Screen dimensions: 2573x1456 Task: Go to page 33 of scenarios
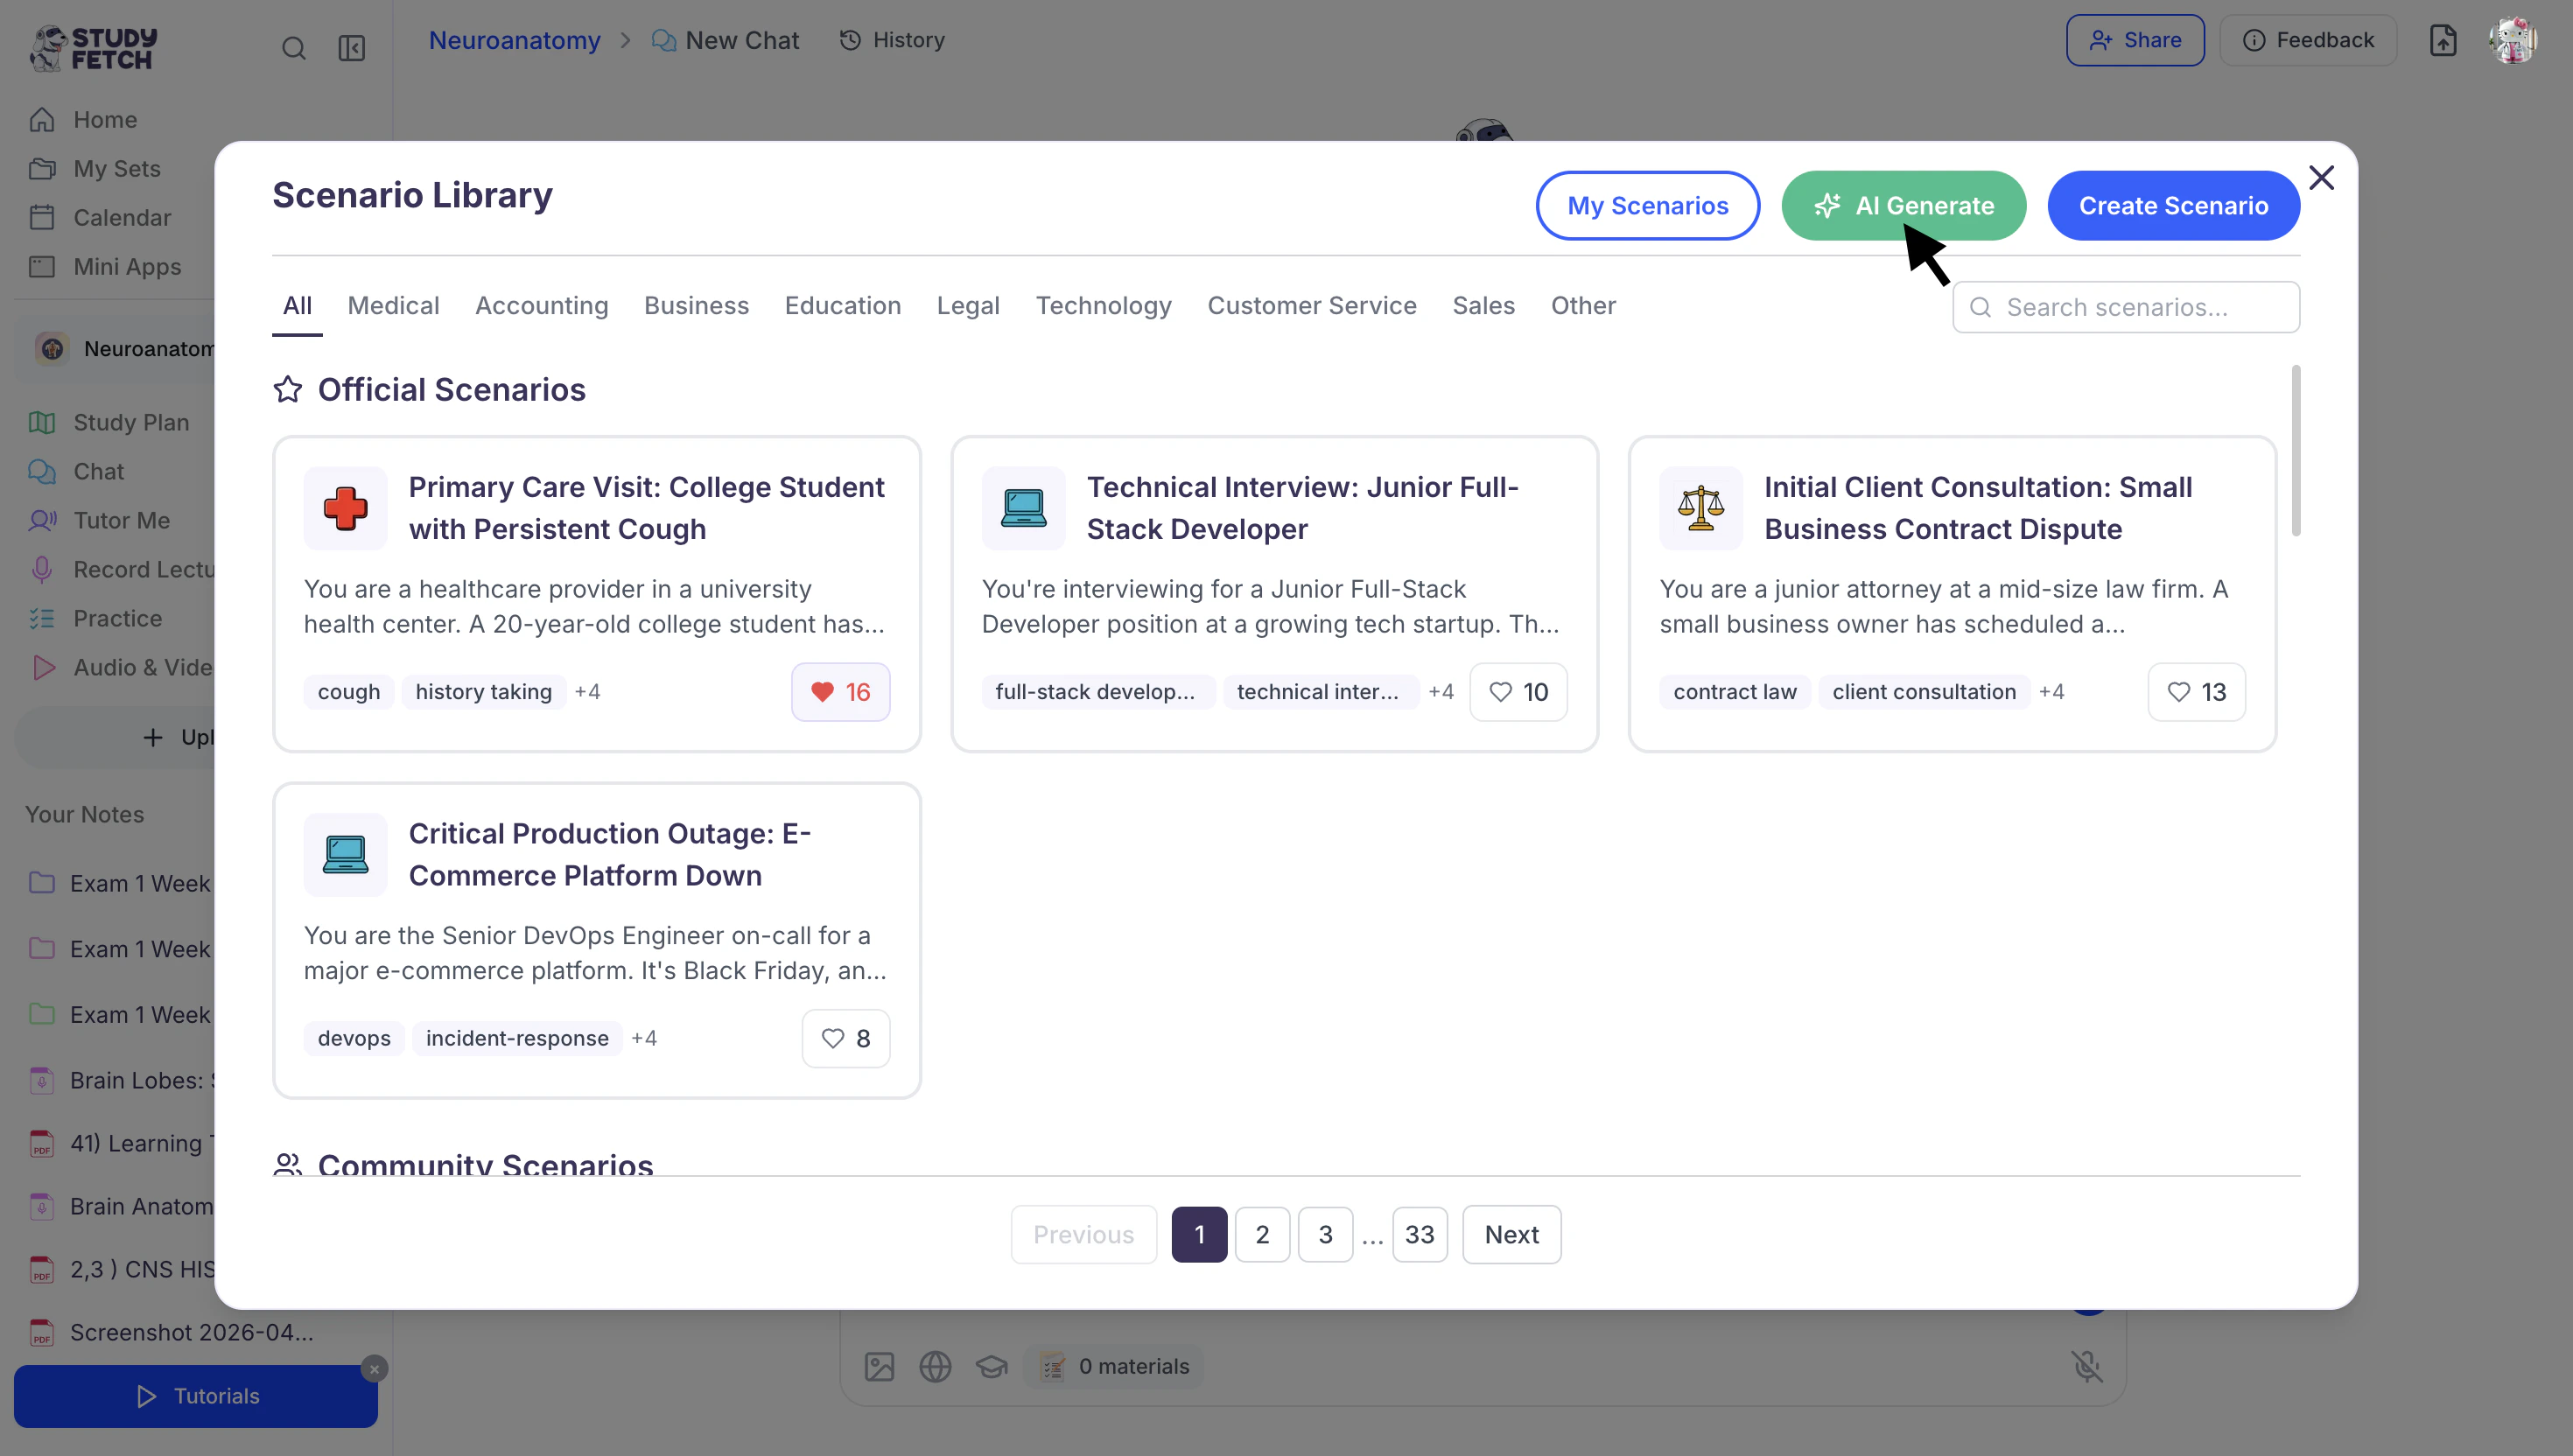1419,1234
